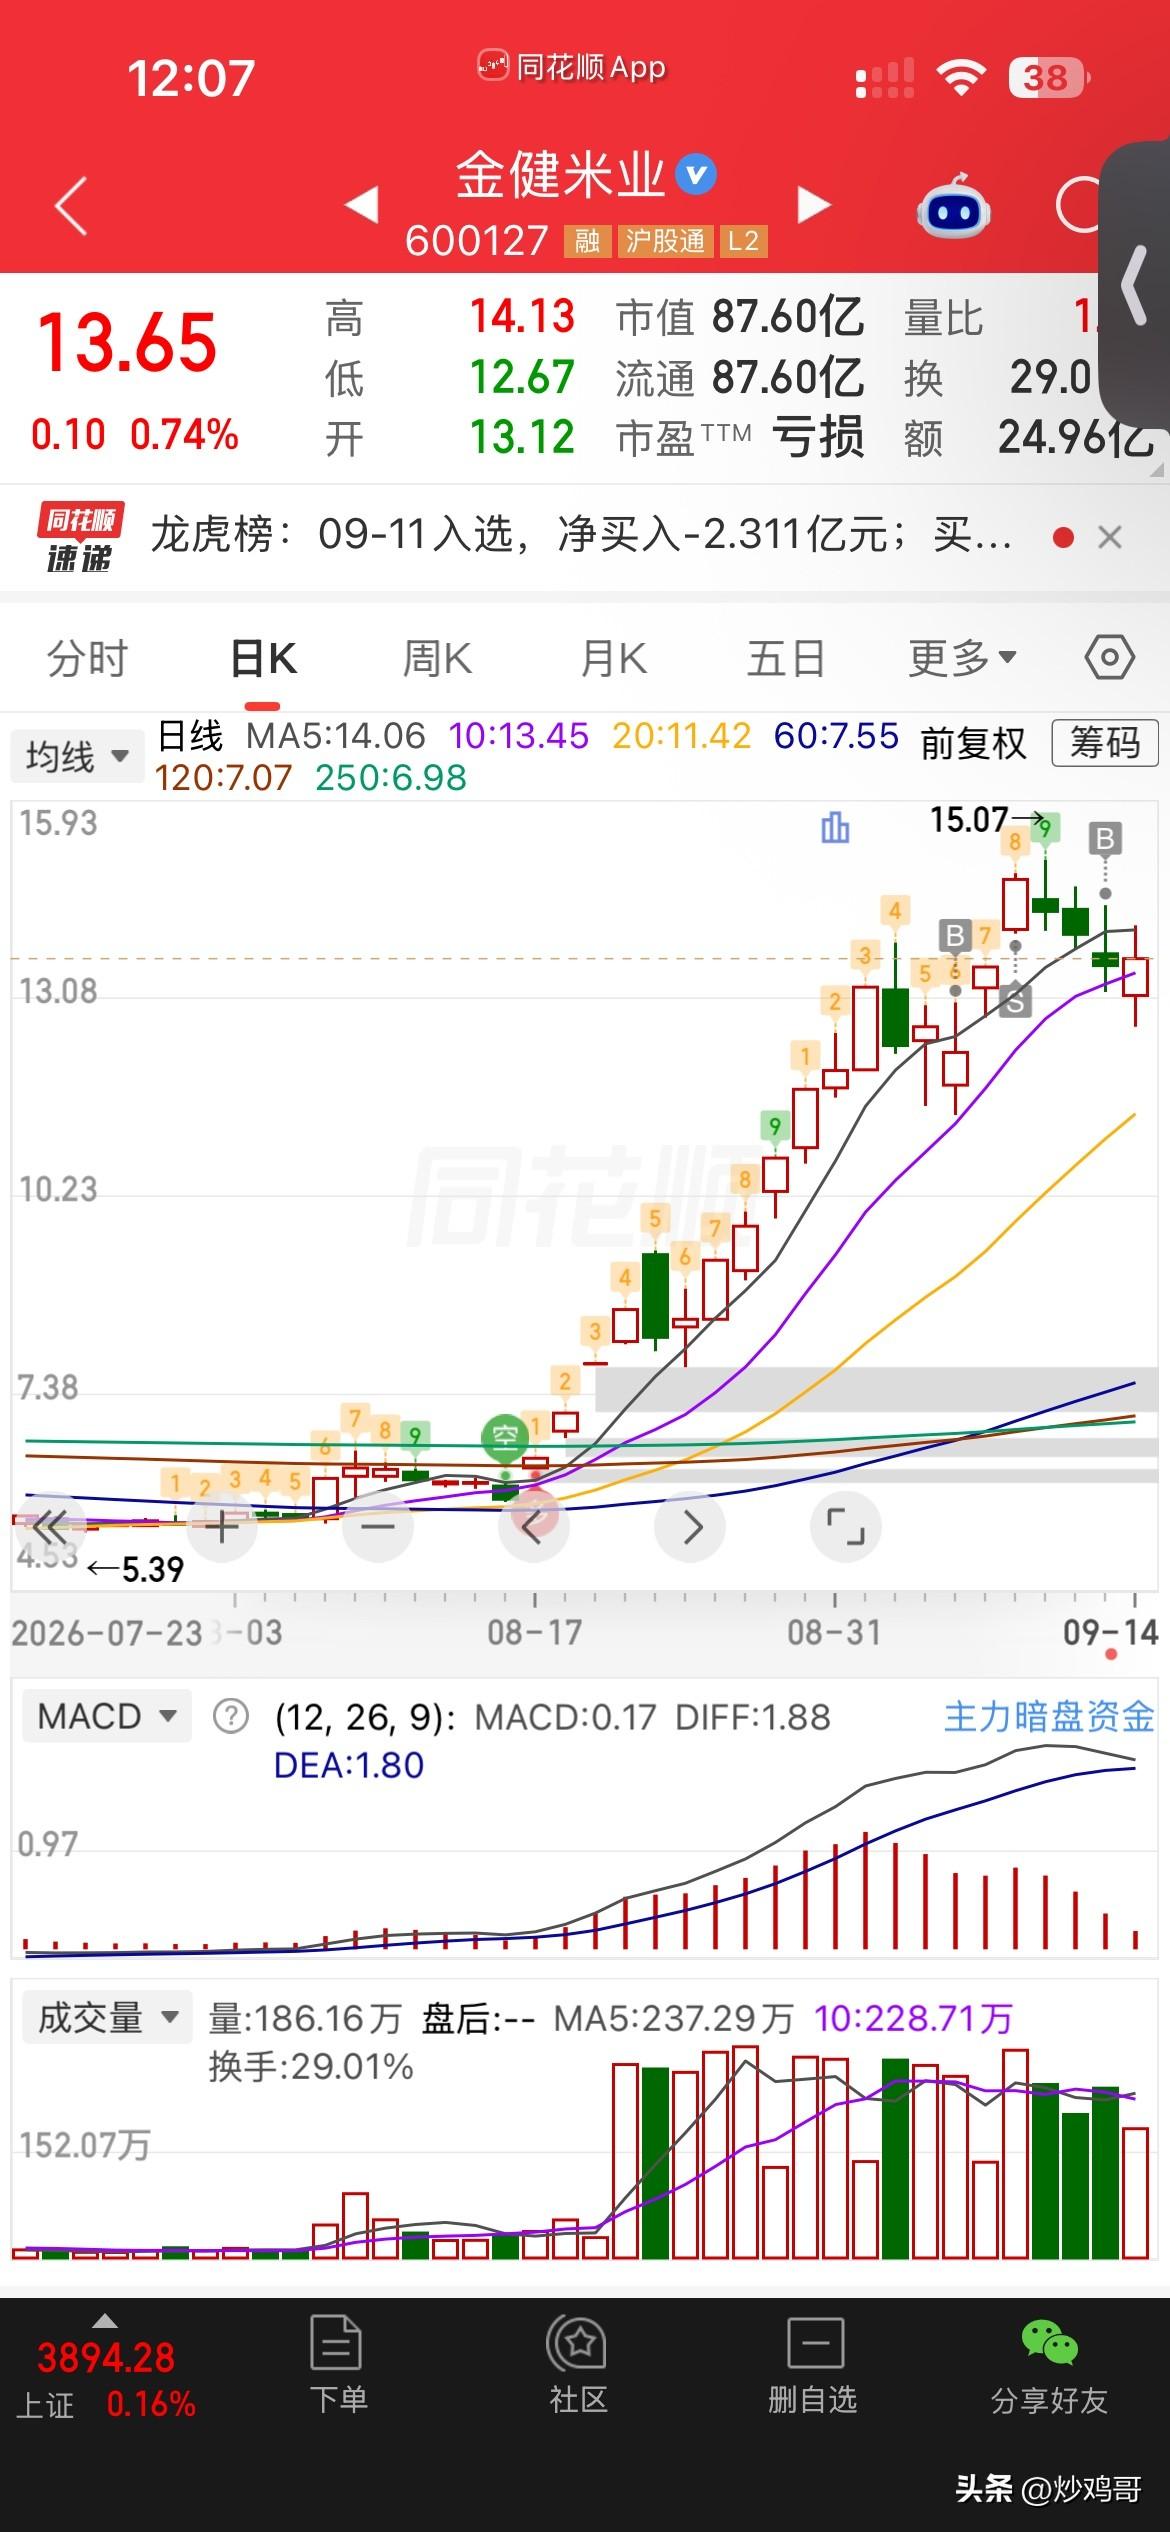The height and width of the screenshot is (2532, 1170).
Task: Tap the 筹码 chip distribution button
Action: click(x=1105, y=743)
